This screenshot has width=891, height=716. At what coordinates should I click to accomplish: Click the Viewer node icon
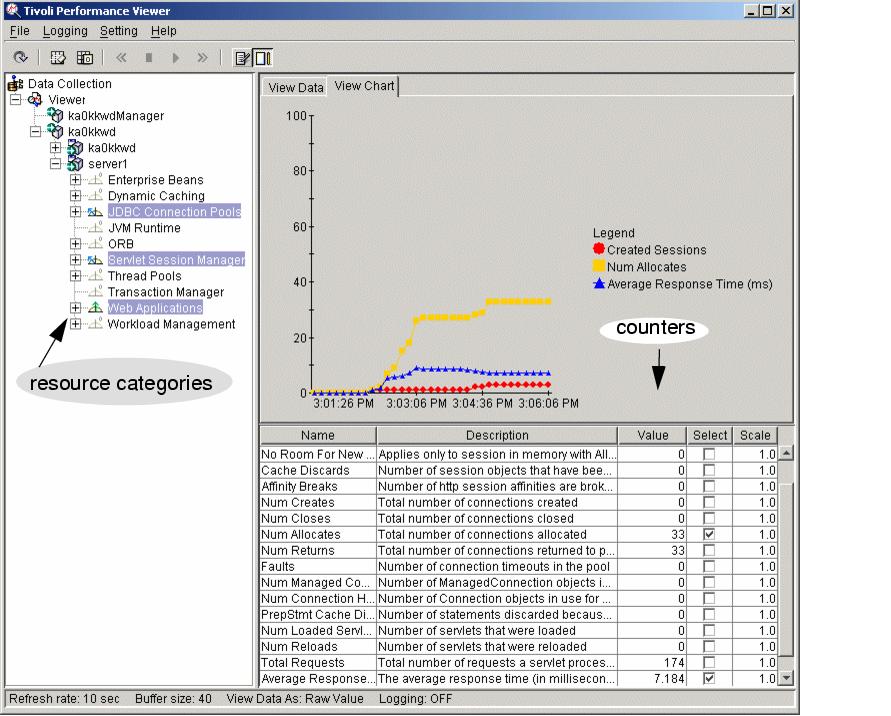(x=35, y=100)
